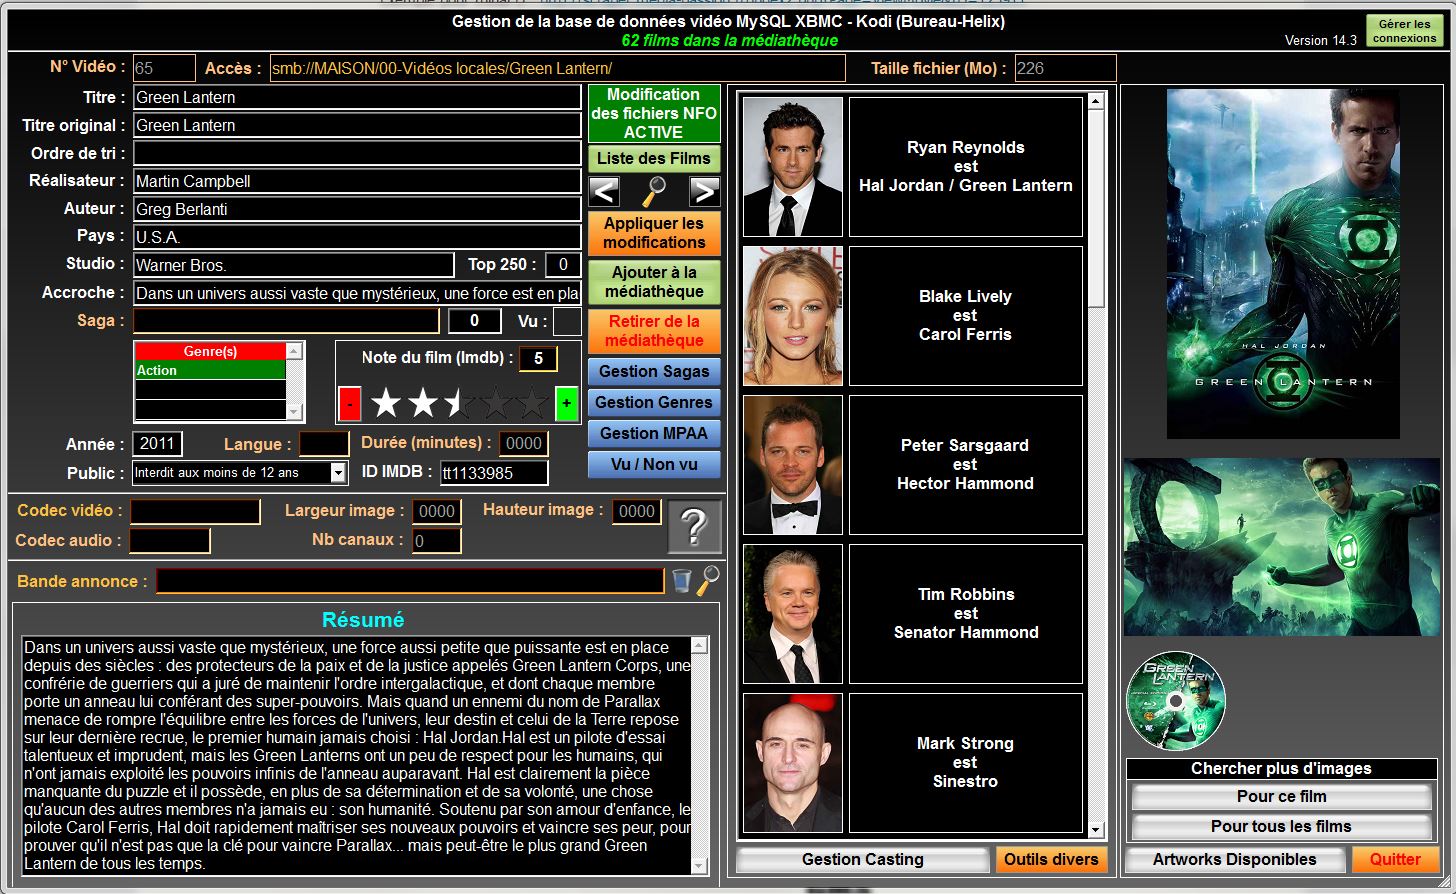Click Ajouter à la médiathèque

point(654,282)
